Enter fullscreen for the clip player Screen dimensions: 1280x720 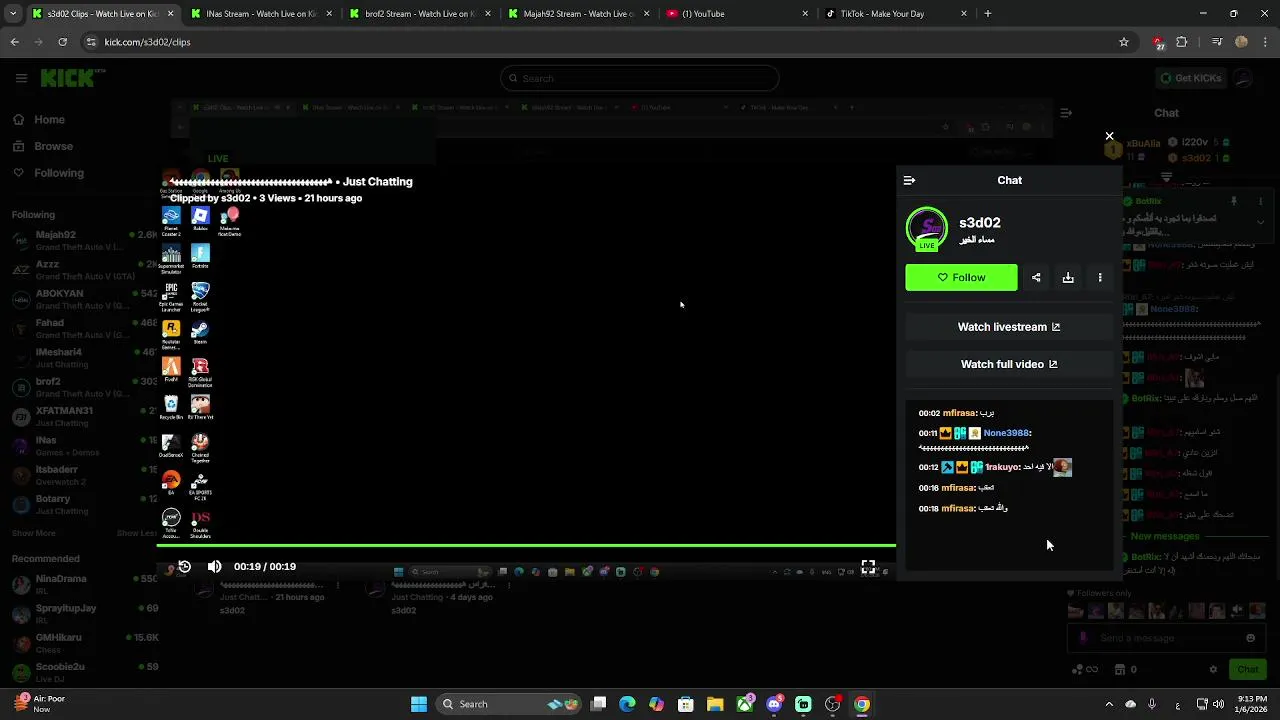point(868,566)
